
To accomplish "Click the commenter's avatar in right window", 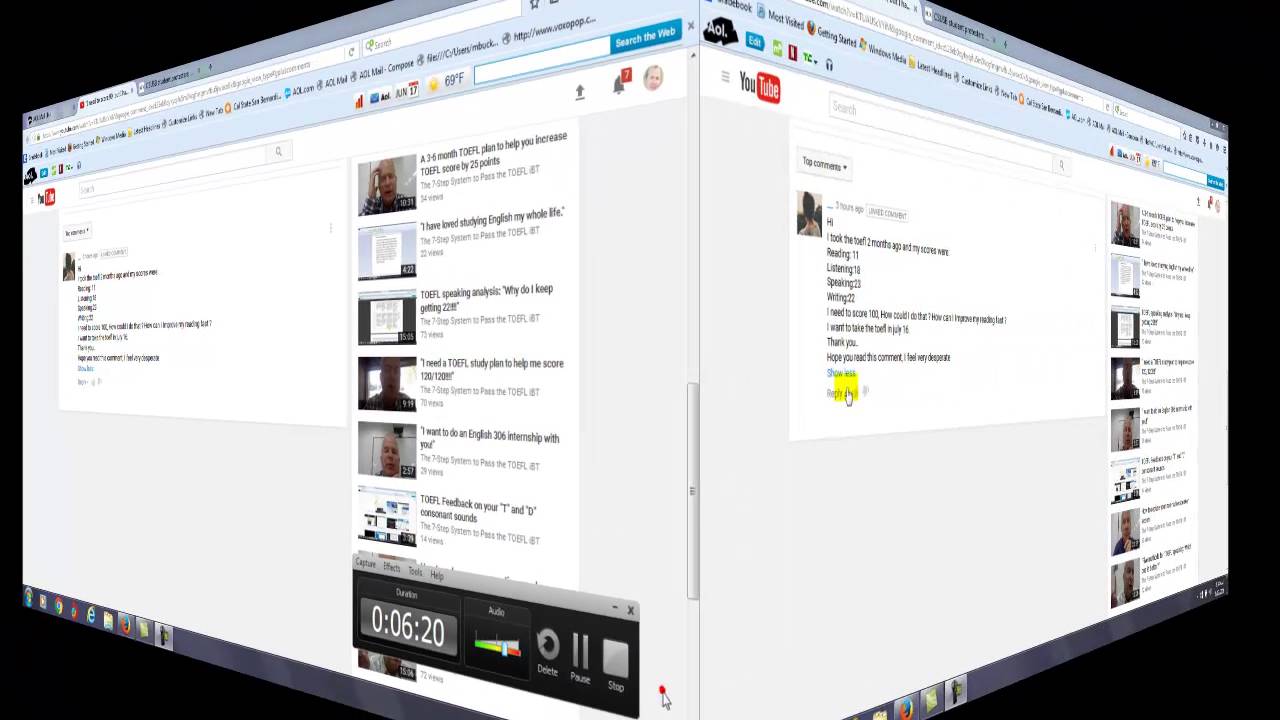I will [809, 214].
